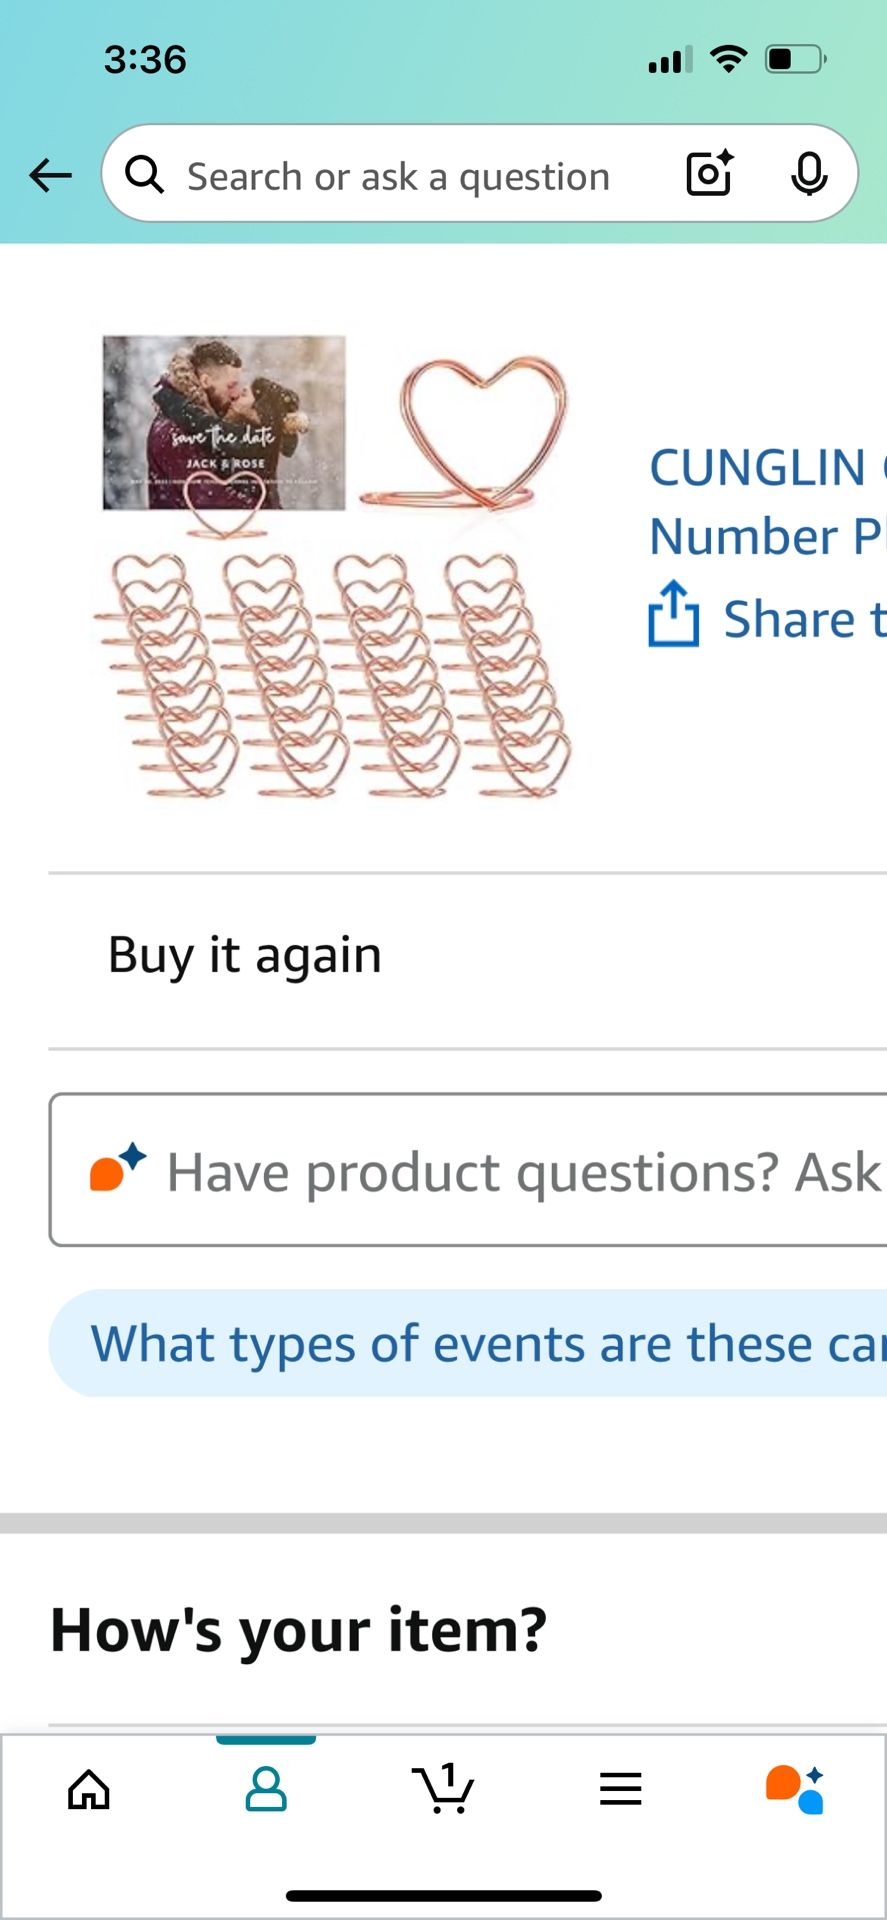The image size is (887, 1920).
Task: Open the shopping cart icon
Action: [x=443, y=1788]
